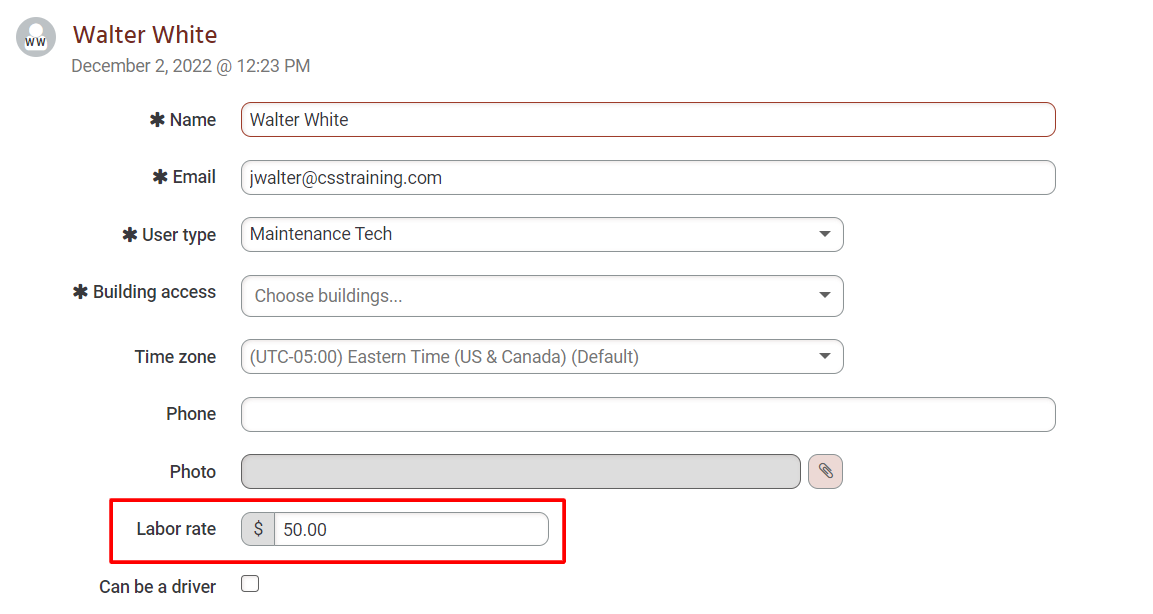This screenshot has width=1153, height=614.
Task: Click the Can be a driver label
Action: [157, 587]
